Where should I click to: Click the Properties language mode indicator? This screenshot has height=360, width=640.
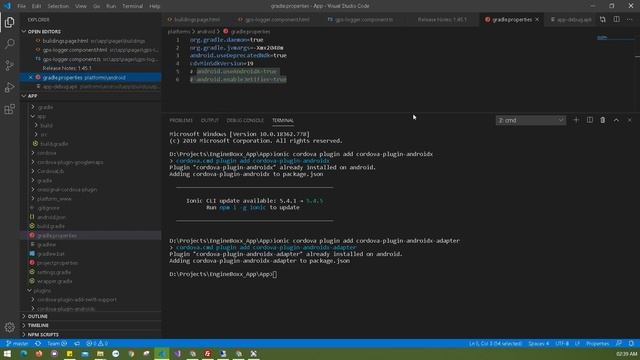[598, 343]
